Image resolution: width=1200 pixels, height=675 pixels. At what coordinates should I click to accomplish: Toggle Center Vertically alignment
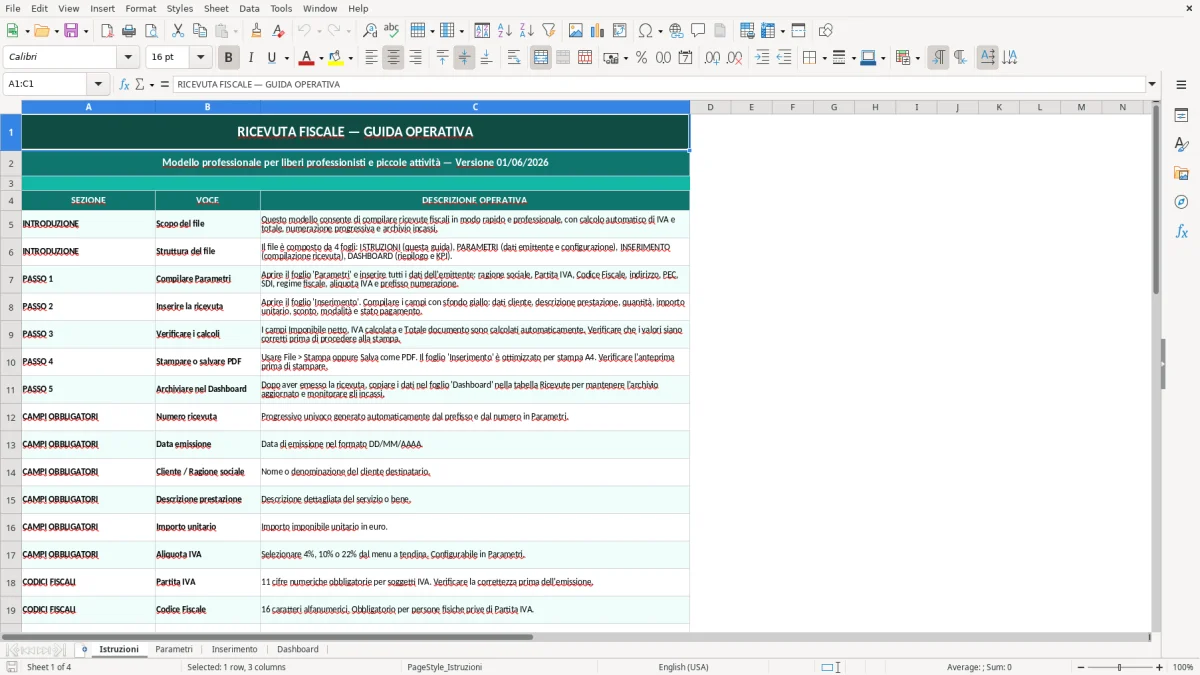point(464,58)
